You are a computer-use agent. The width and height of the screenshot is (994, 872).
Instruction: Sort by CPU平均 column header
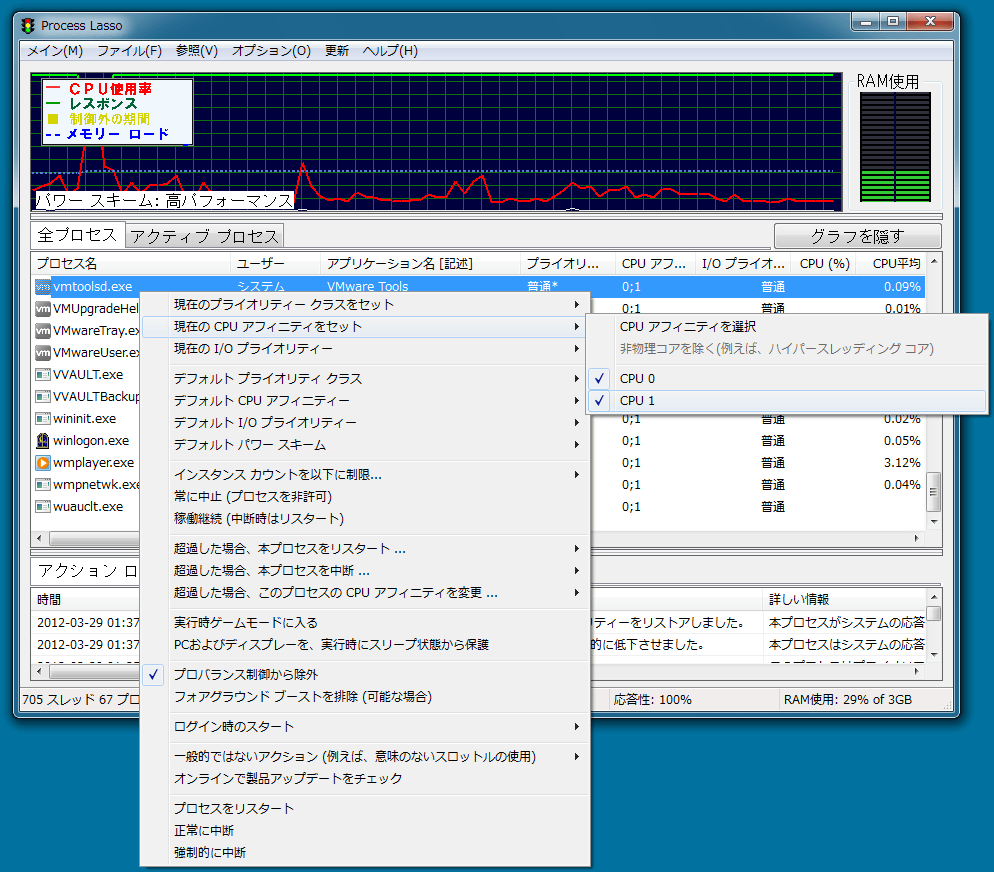(x=891, y=264)
